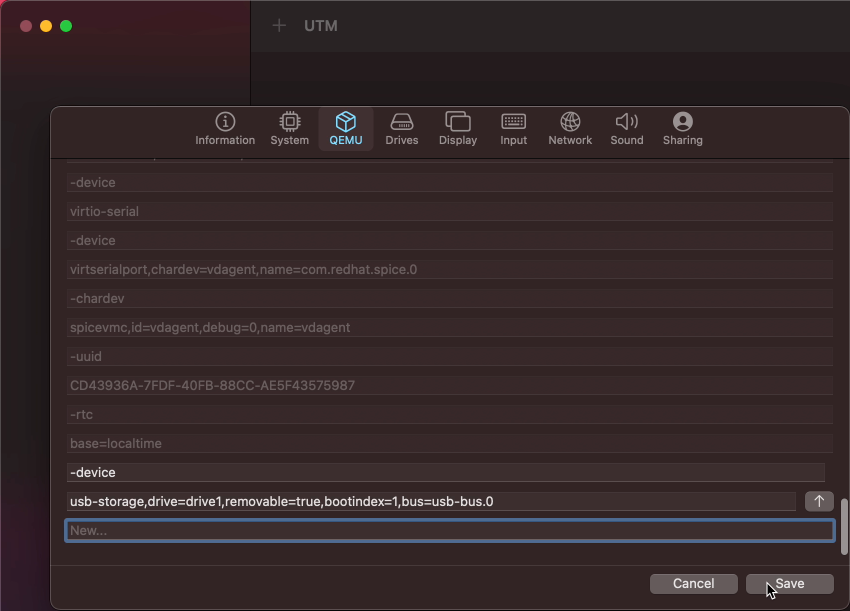The height and width of the screenshot is (611, 850).
Task: Click the green window zoom button
Action: click(66, 26)
